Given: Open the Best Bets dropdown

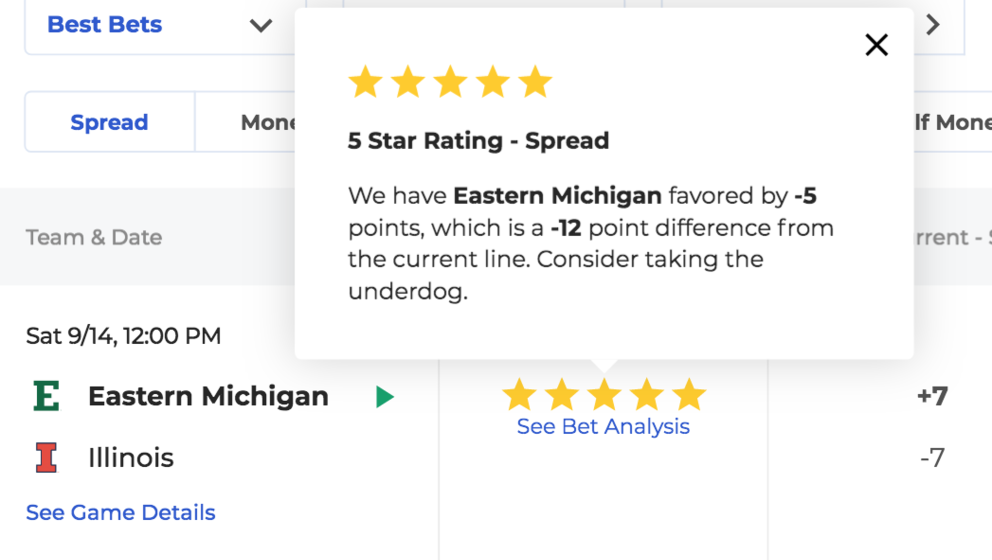Looking at the screenshot, I should tap(159, 25).
